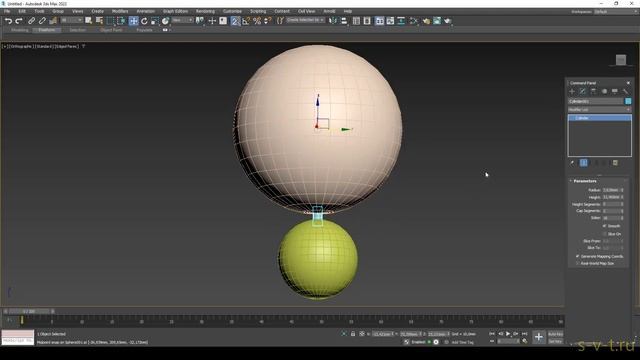Select the Cylinder entry in modifier stack
This screenshot has width=640, height=360.
pyautogui.click(x=600, y=118)
